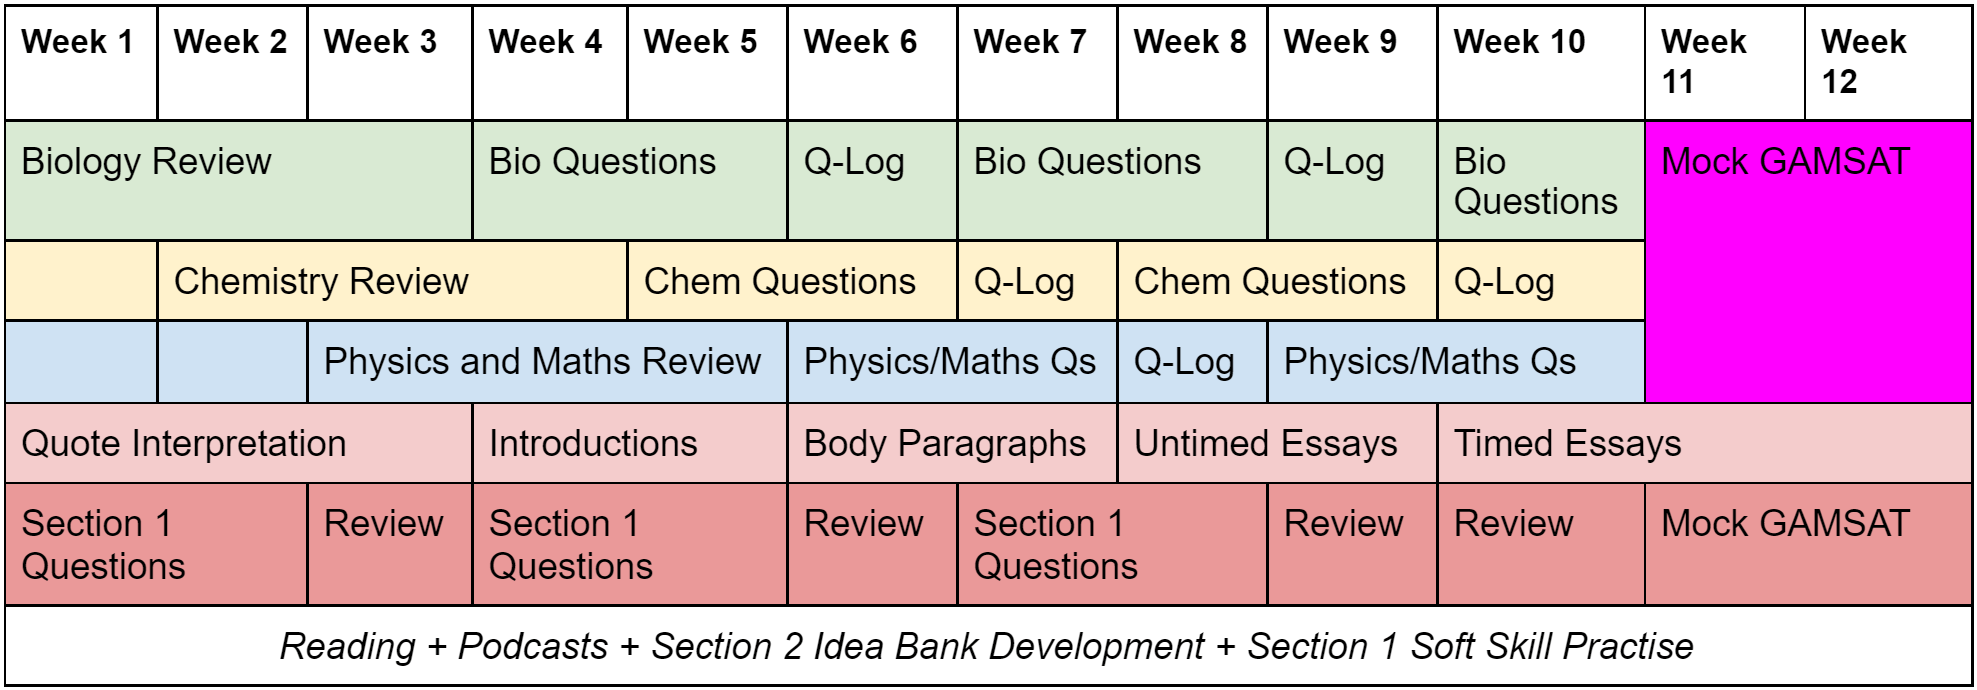Select the Reading + Podcasts footer row
Screen dimensions: 1977x690
click(988, 646)
